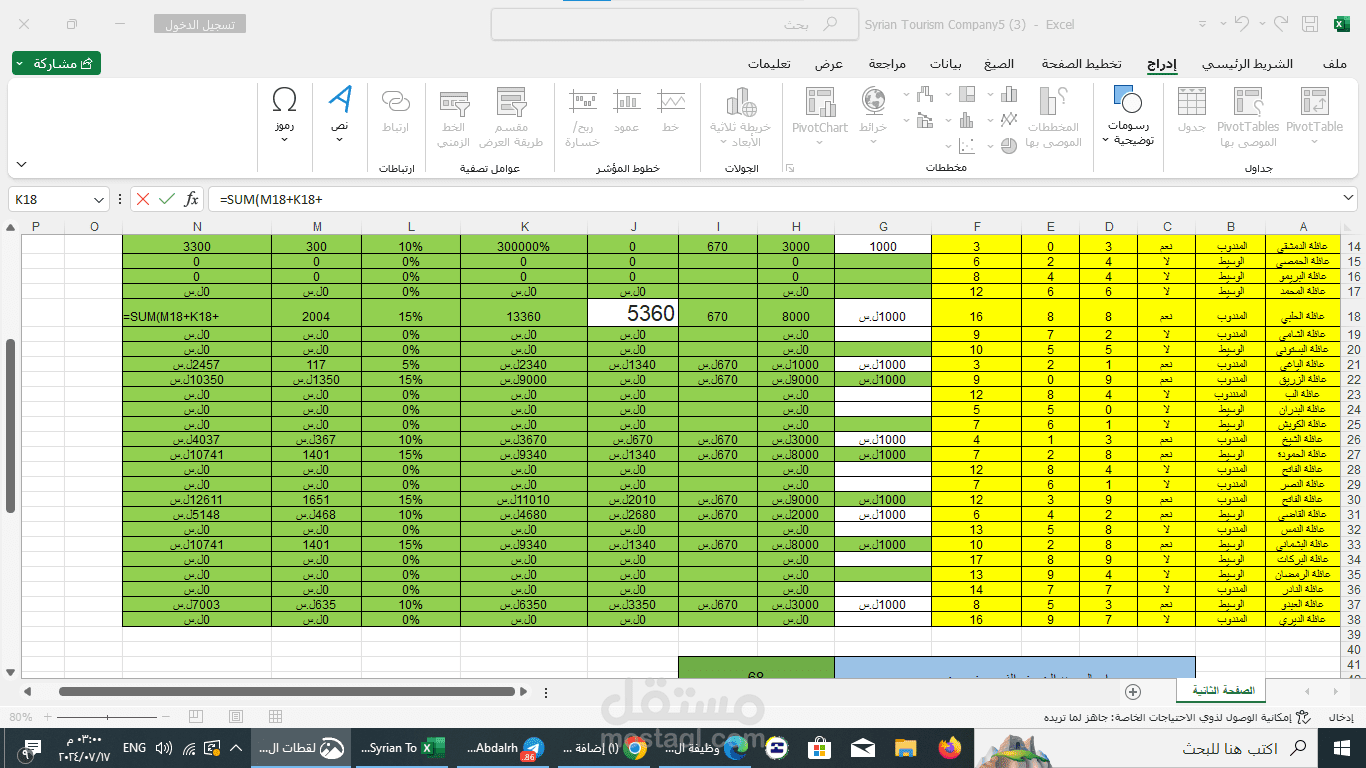Select the sheet tab الصفحة الثانية
Viewport: 1366px width, 768px height.
(x=1223, y=690)
